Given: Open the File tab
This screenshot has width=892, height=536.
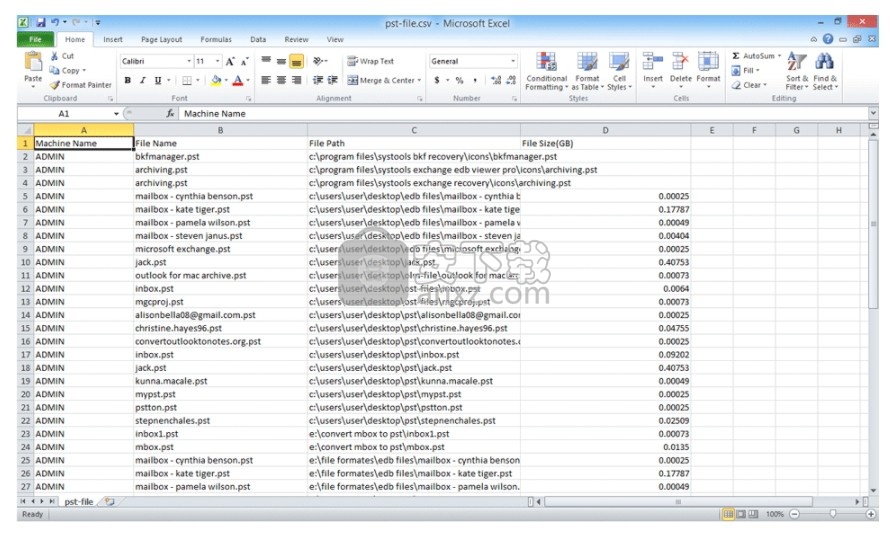Looking at the screenshot, I should [x=35, y=39].
